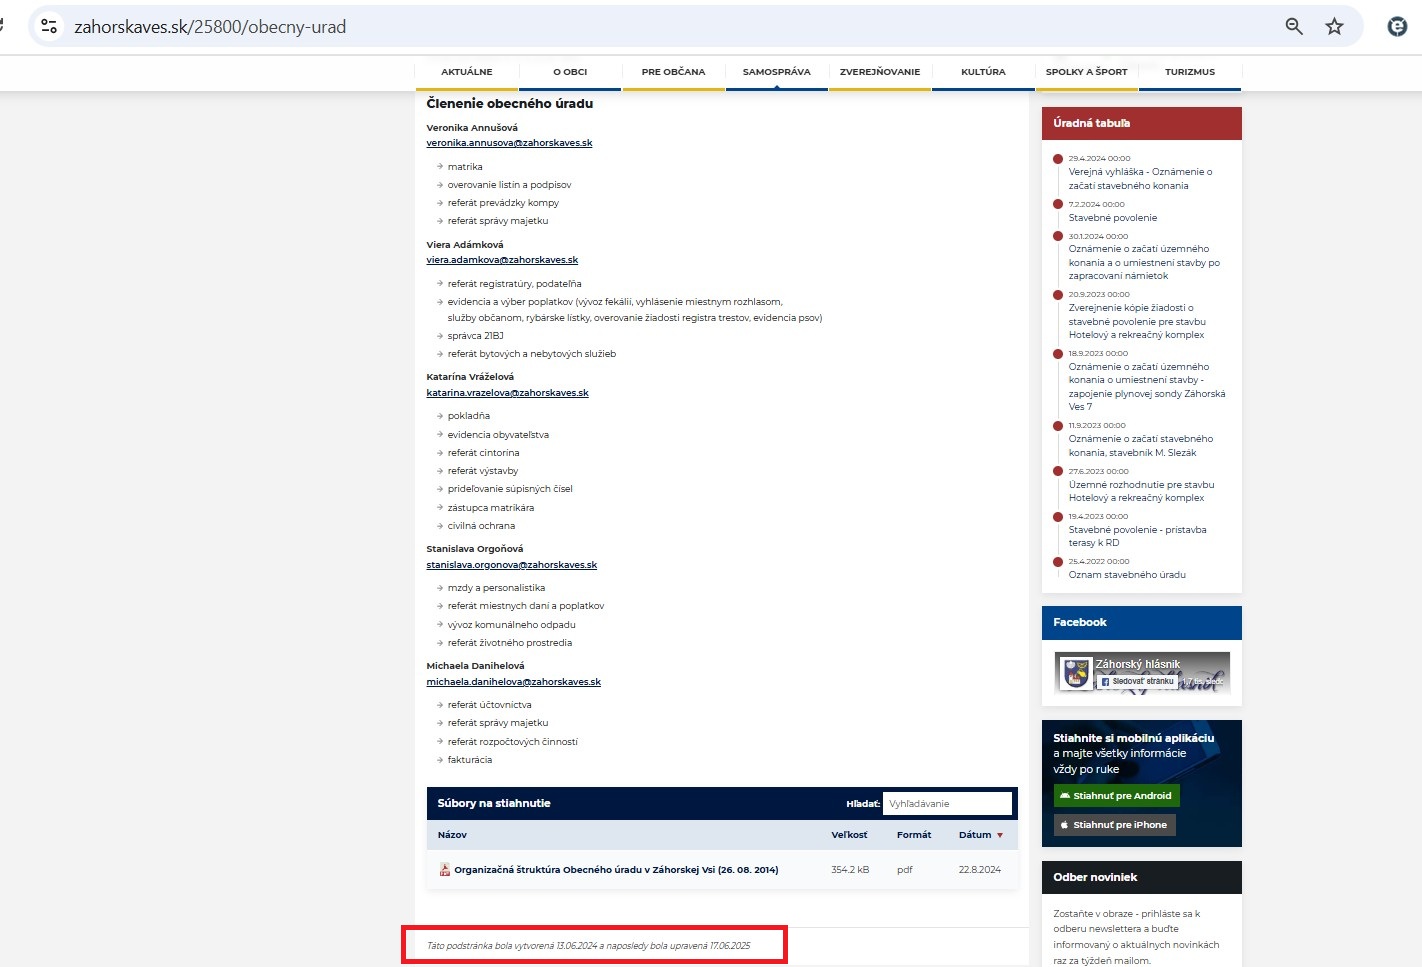Click the viera.adamkova@zahorskaves.sk email link
1422x967 pixels.
click(502, 260)
